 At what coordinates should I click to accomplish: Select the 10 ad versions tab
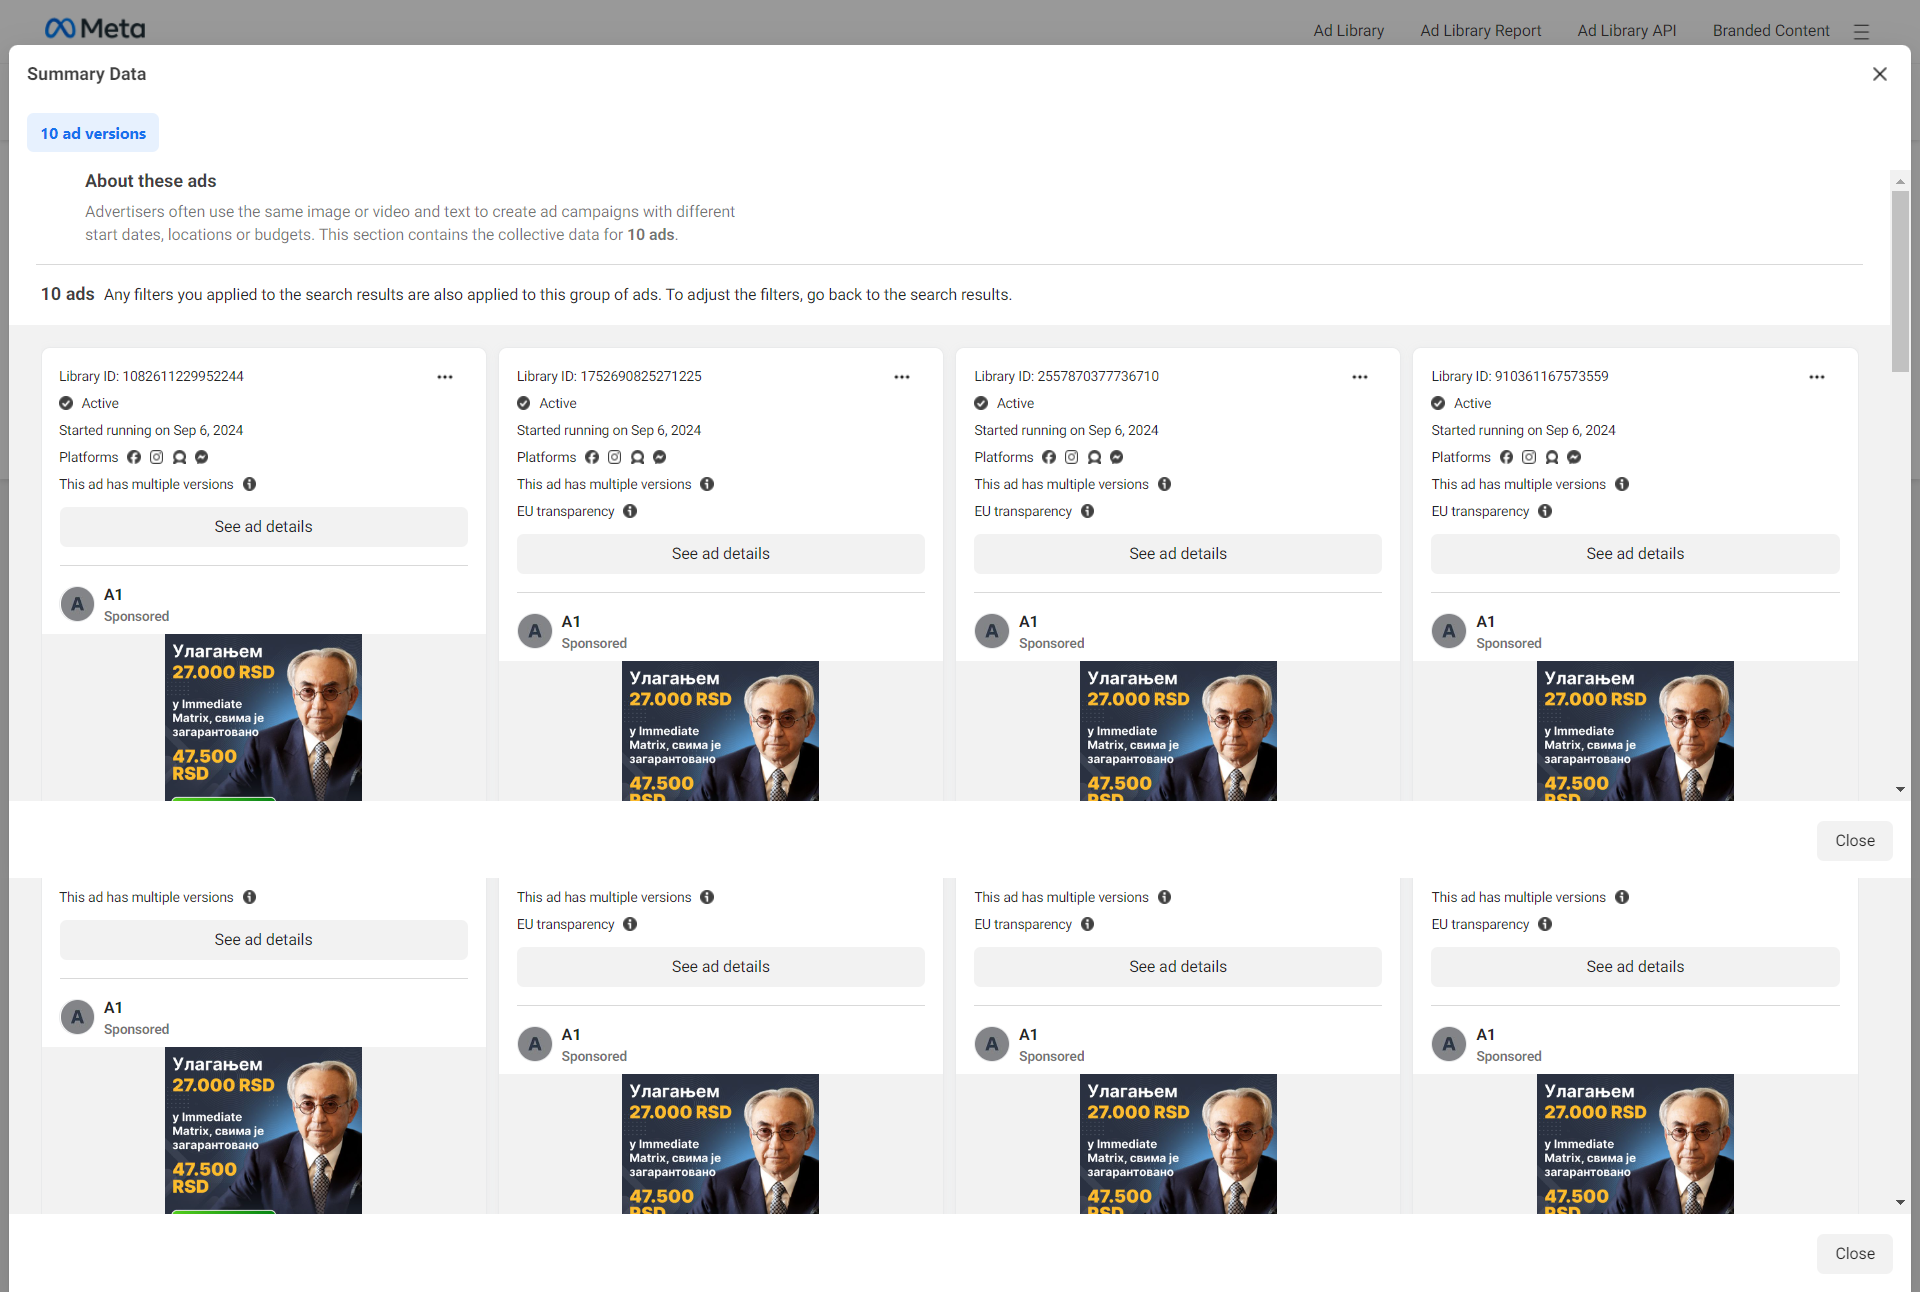click(93, 133)
